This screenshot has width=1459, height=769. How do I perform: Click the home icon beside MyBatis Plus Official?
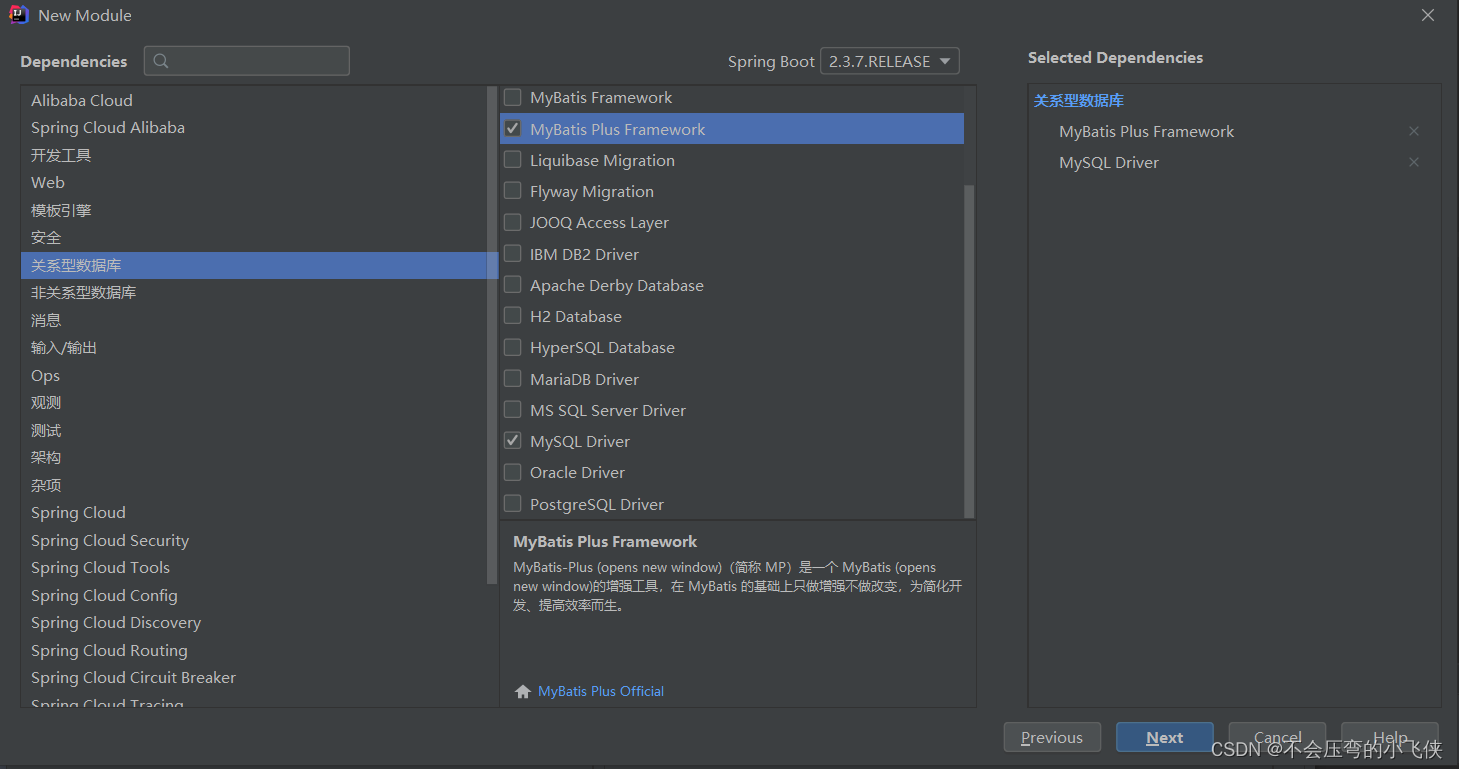[x=522, y=691]
